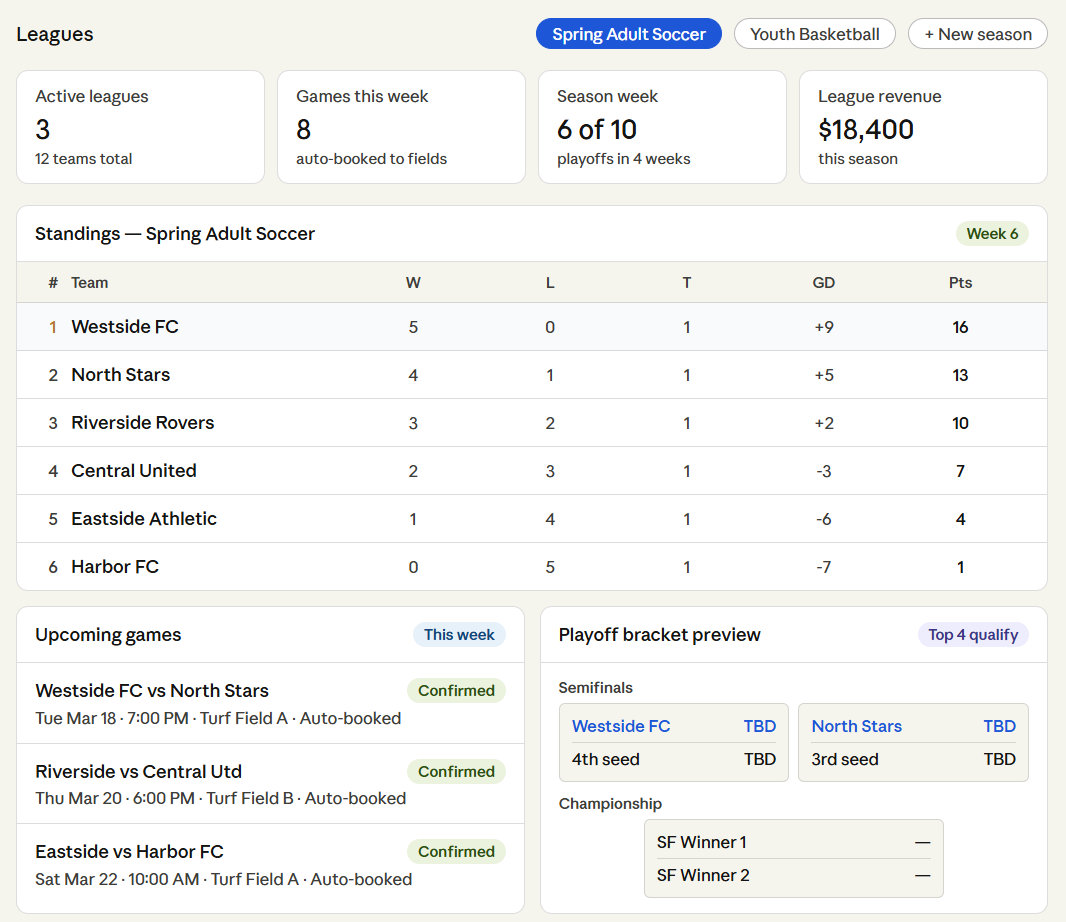This screenshot has height=922, width=1066.
Task: Click the Games this week stat card
Action: pyautogui.click(x=401, y=127)
